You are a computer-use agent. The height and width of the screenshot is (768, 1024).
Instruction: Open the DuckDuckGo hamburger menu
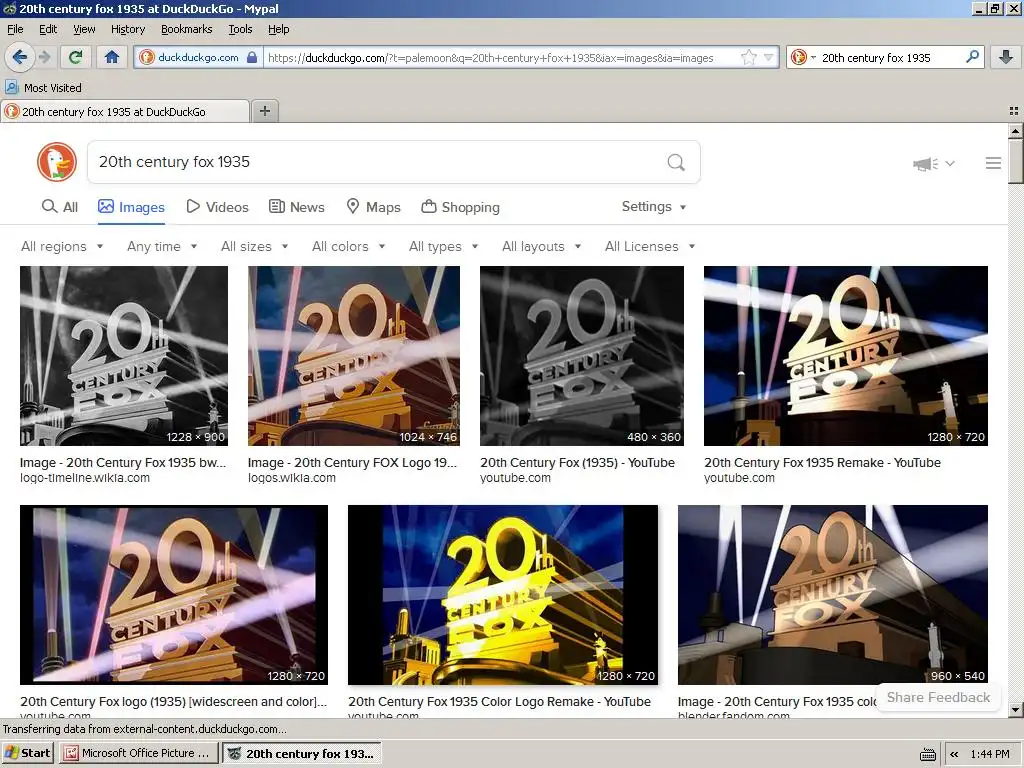[x=993, y=163]
